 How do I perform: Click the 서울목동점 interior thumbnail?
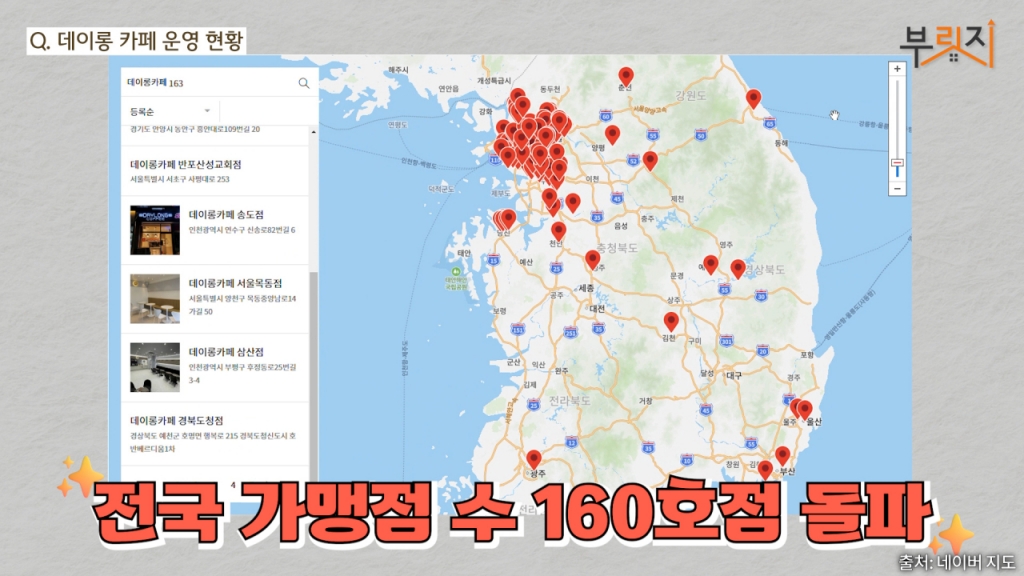tap(155, 299)
